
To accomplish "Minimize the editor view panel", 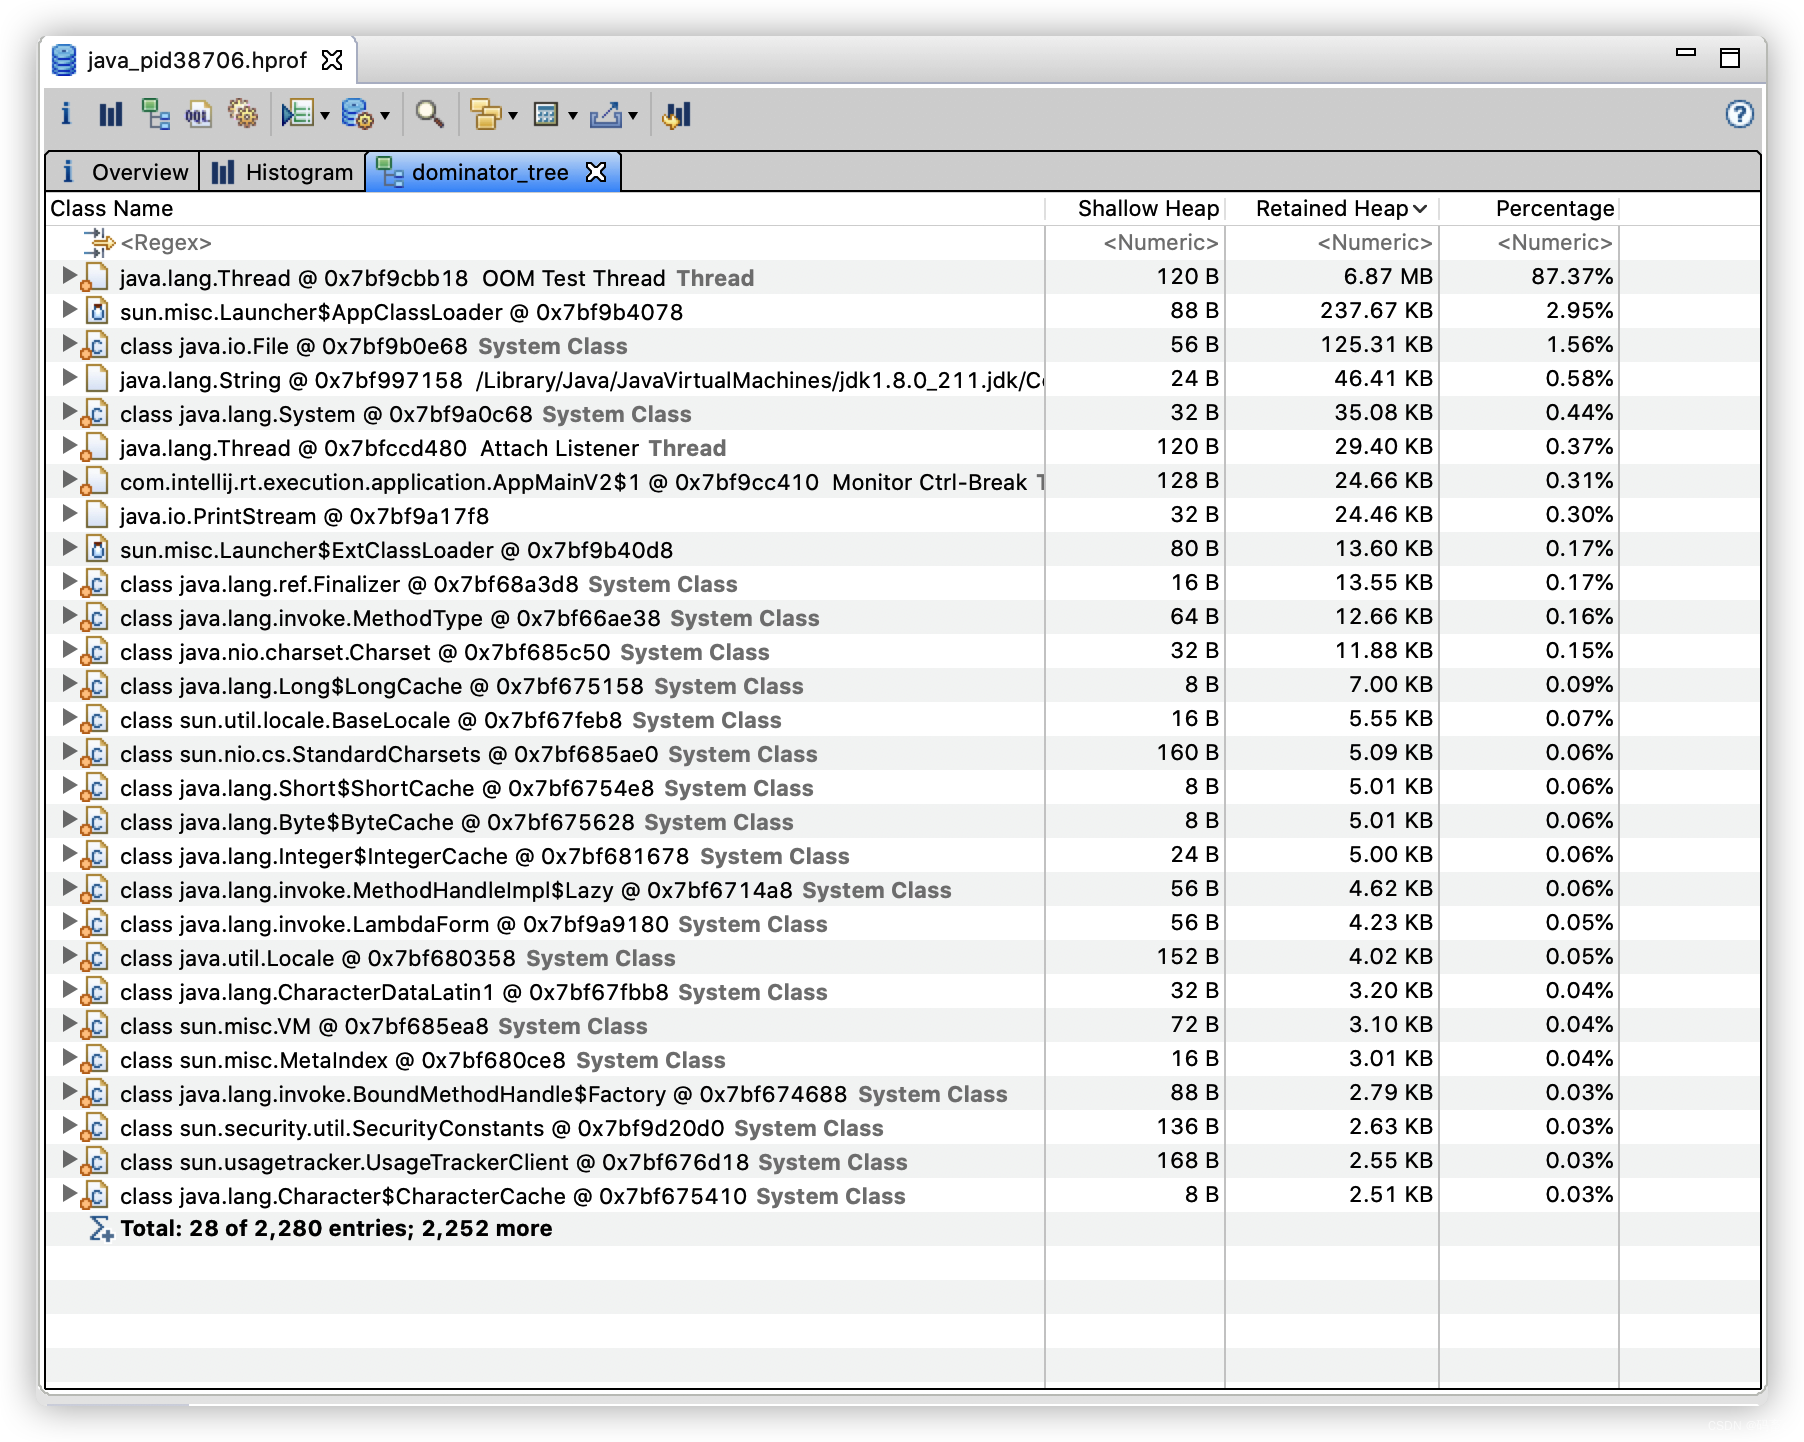I will coord(1686,53).
